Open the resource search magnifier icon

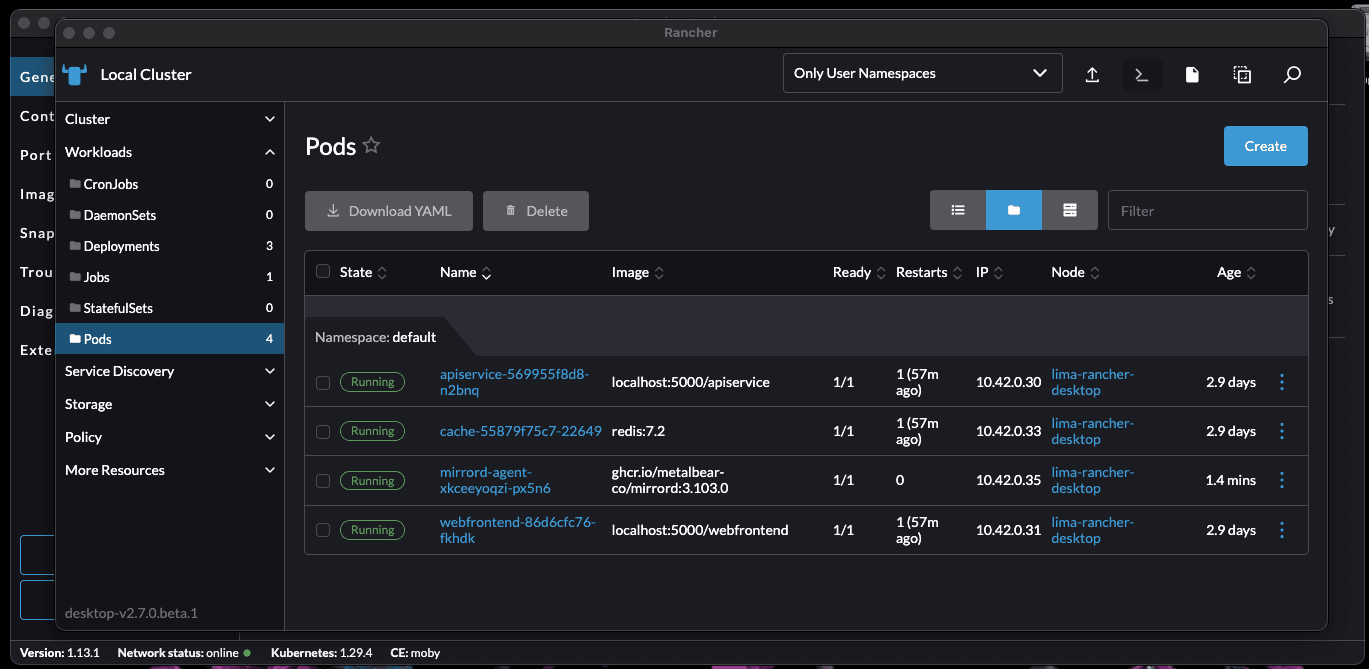pyautogui.click(x=1292, y=74)
